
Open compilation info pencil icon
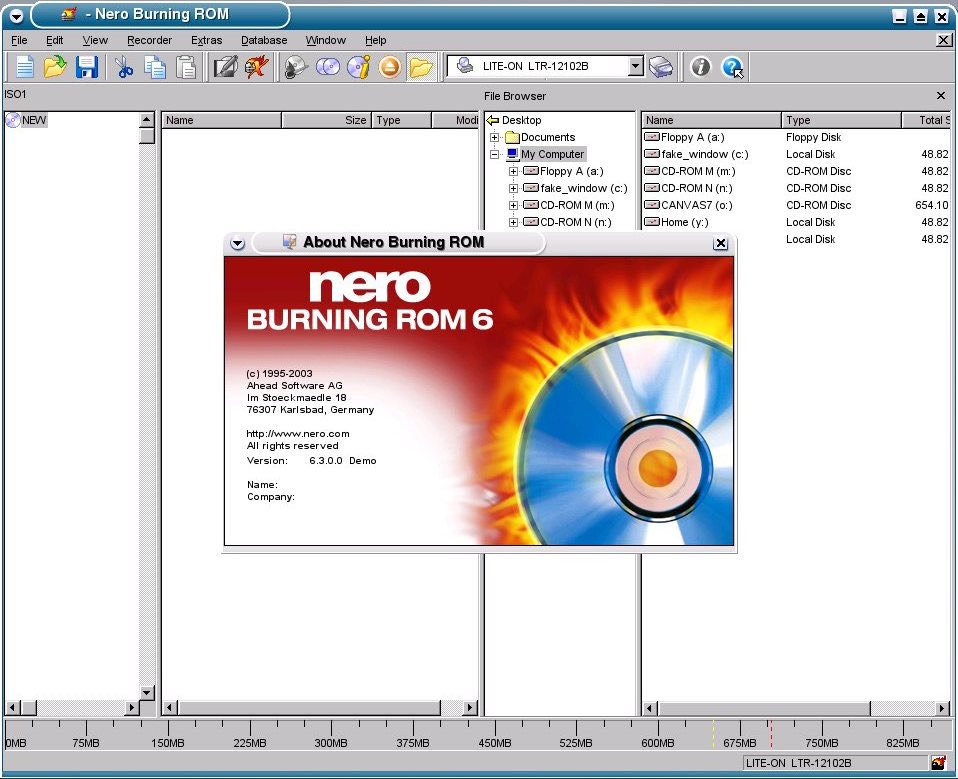point(225,67)
